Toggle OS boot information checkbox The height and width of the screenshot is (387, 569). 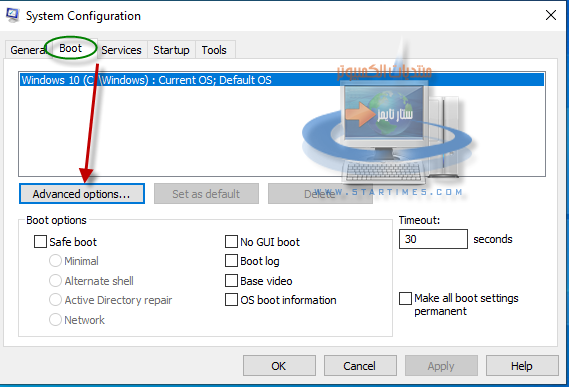pyautogui.click(x=231, y=300)
